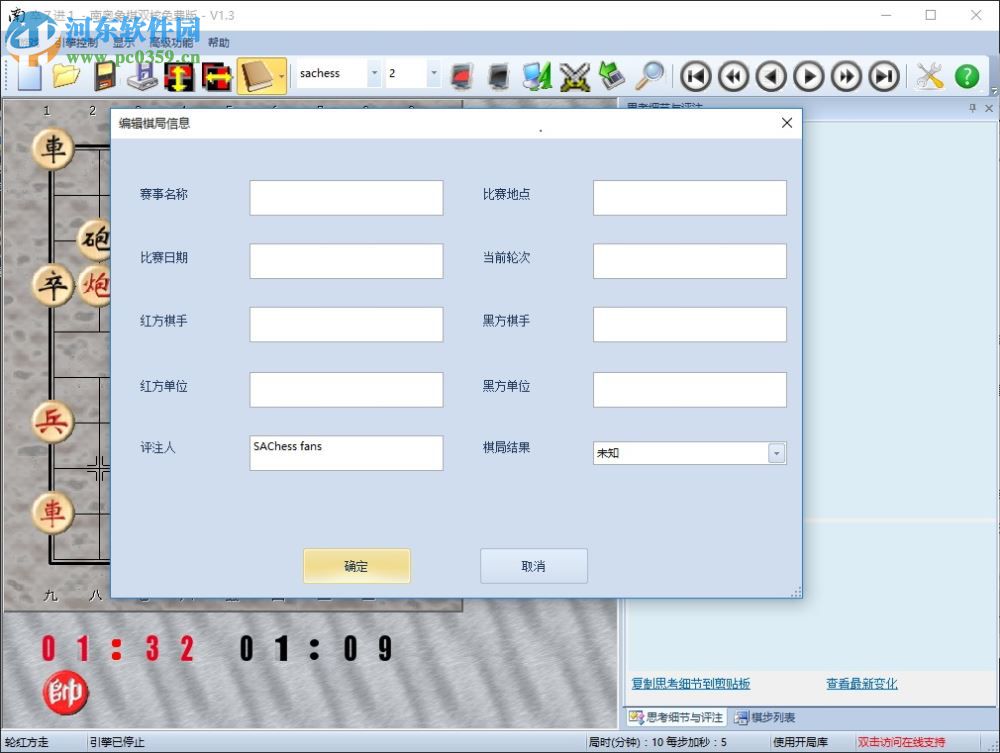The height and width of the screenshot is (753, 1000).
Task: Open a chess game file
Action: (x=67, y=76)
